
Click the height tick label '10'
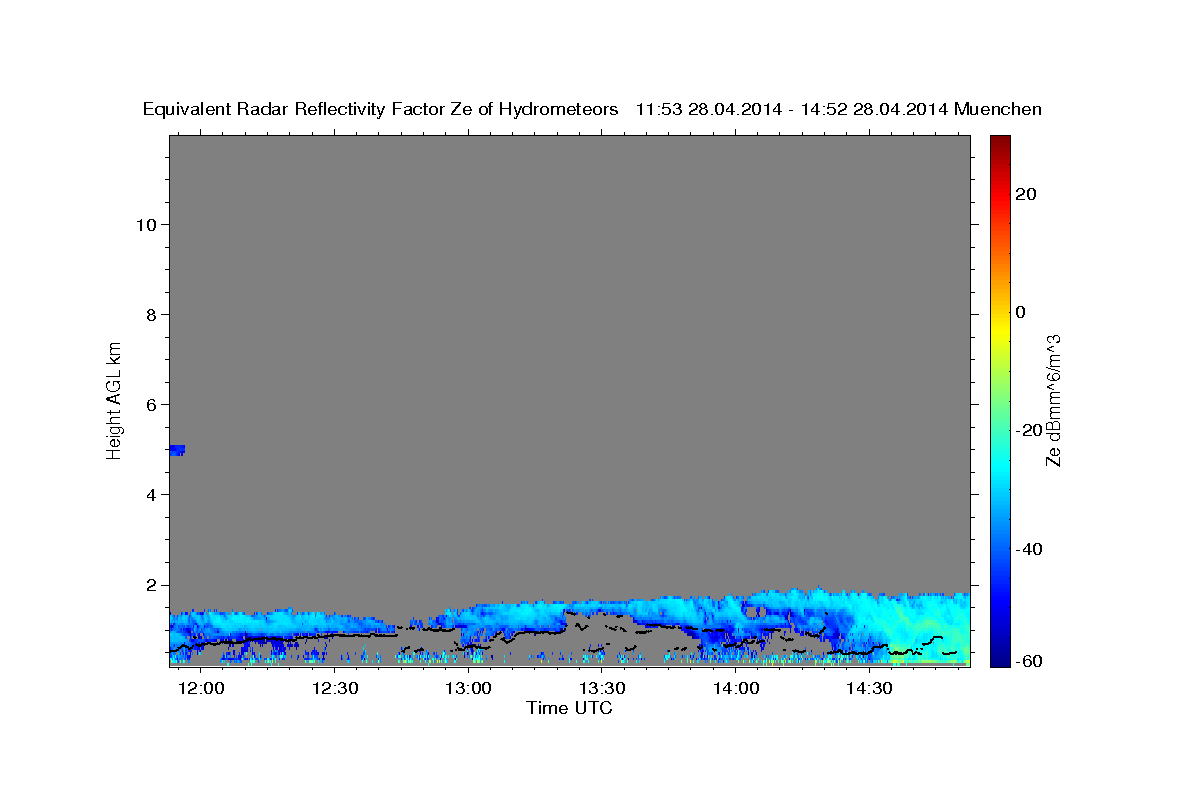[x=146, y=224]
